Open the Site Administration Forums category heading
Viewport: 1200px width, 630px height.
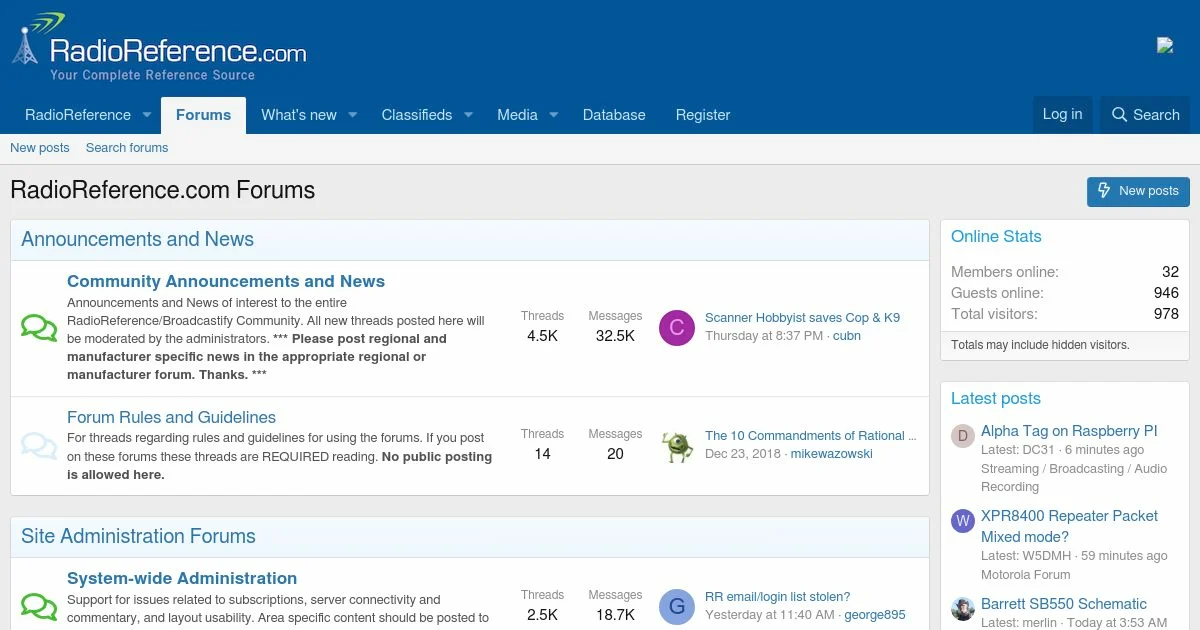138,536
